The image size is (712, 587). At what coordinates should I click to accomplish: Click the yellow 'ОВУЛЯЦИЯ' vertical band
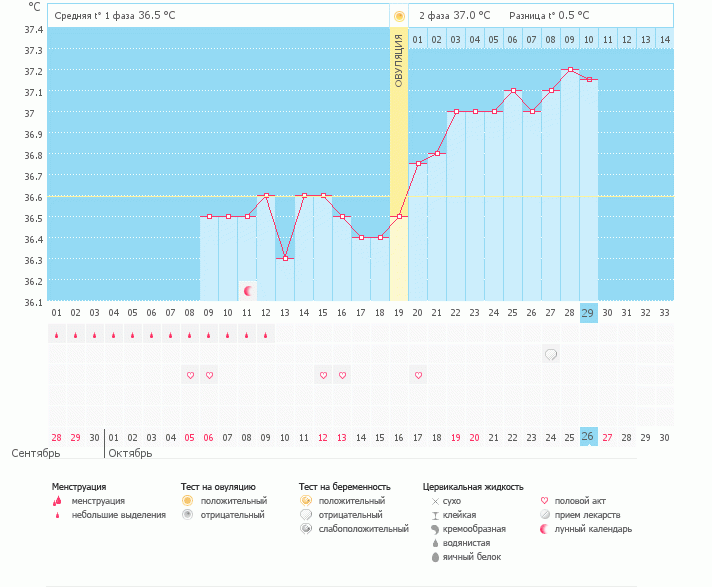(399, 150)
